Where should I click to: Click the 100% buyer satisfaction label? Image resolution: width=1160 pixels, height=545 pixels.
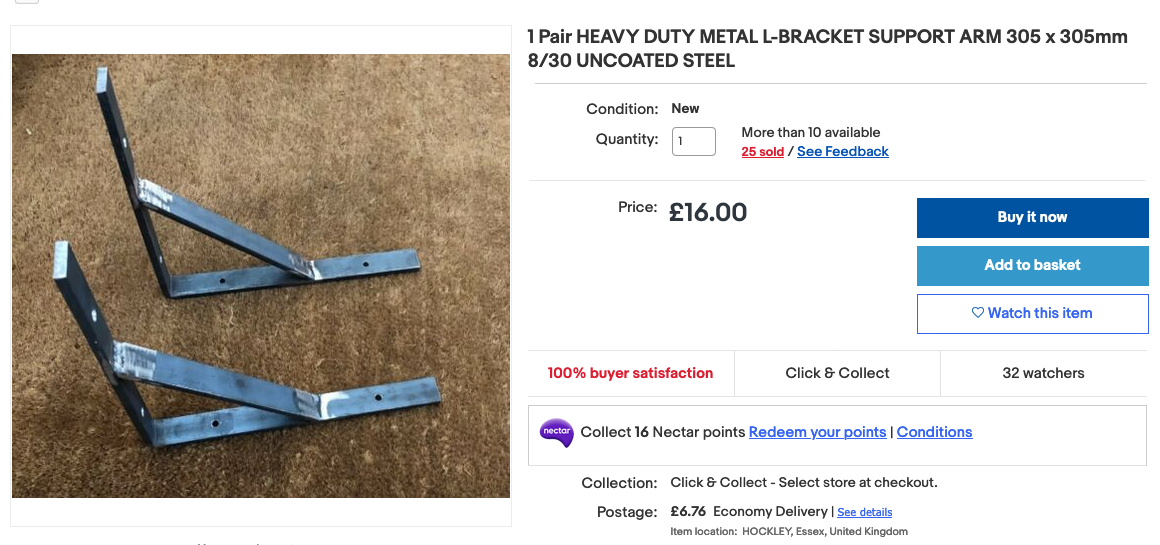click(630, 373)
